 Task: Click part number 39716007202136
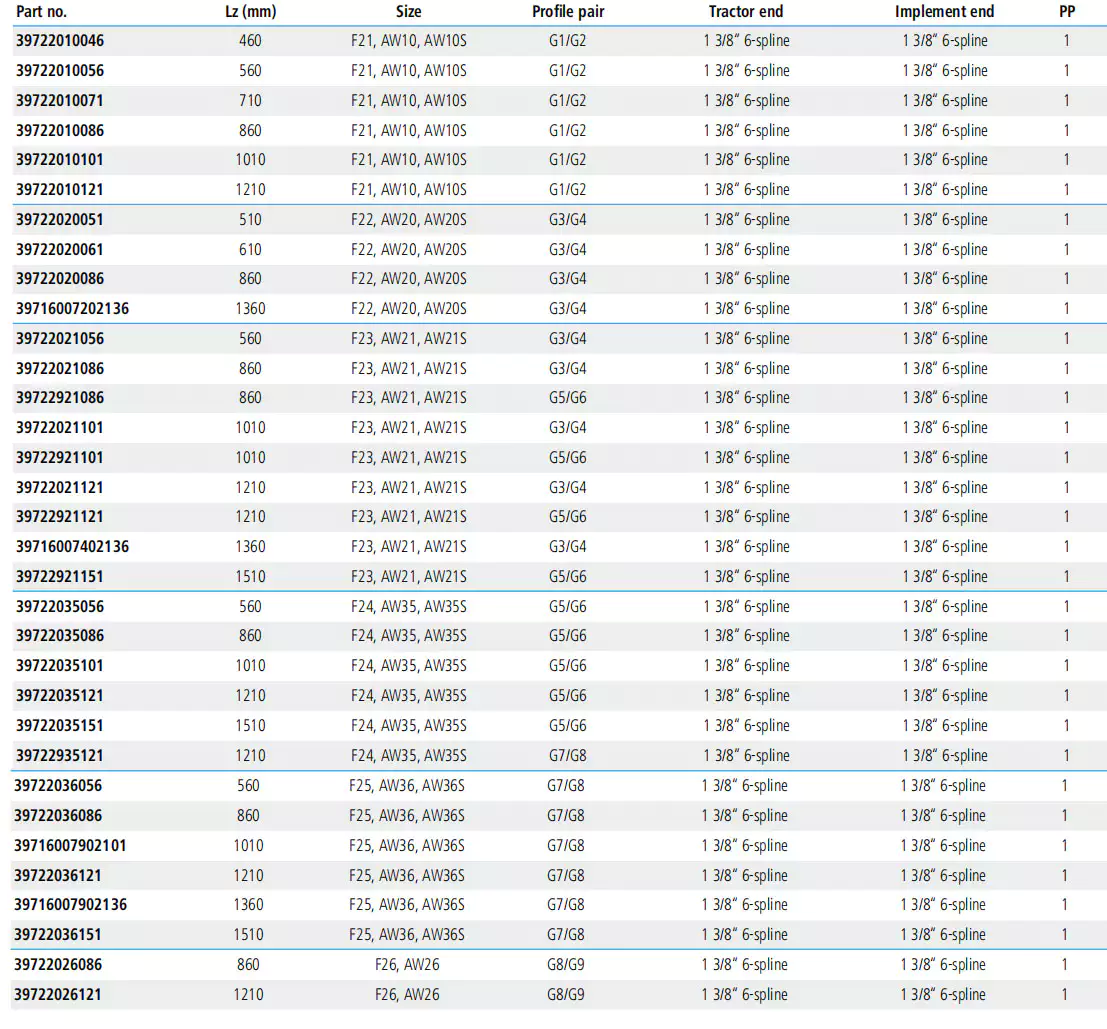72,309
